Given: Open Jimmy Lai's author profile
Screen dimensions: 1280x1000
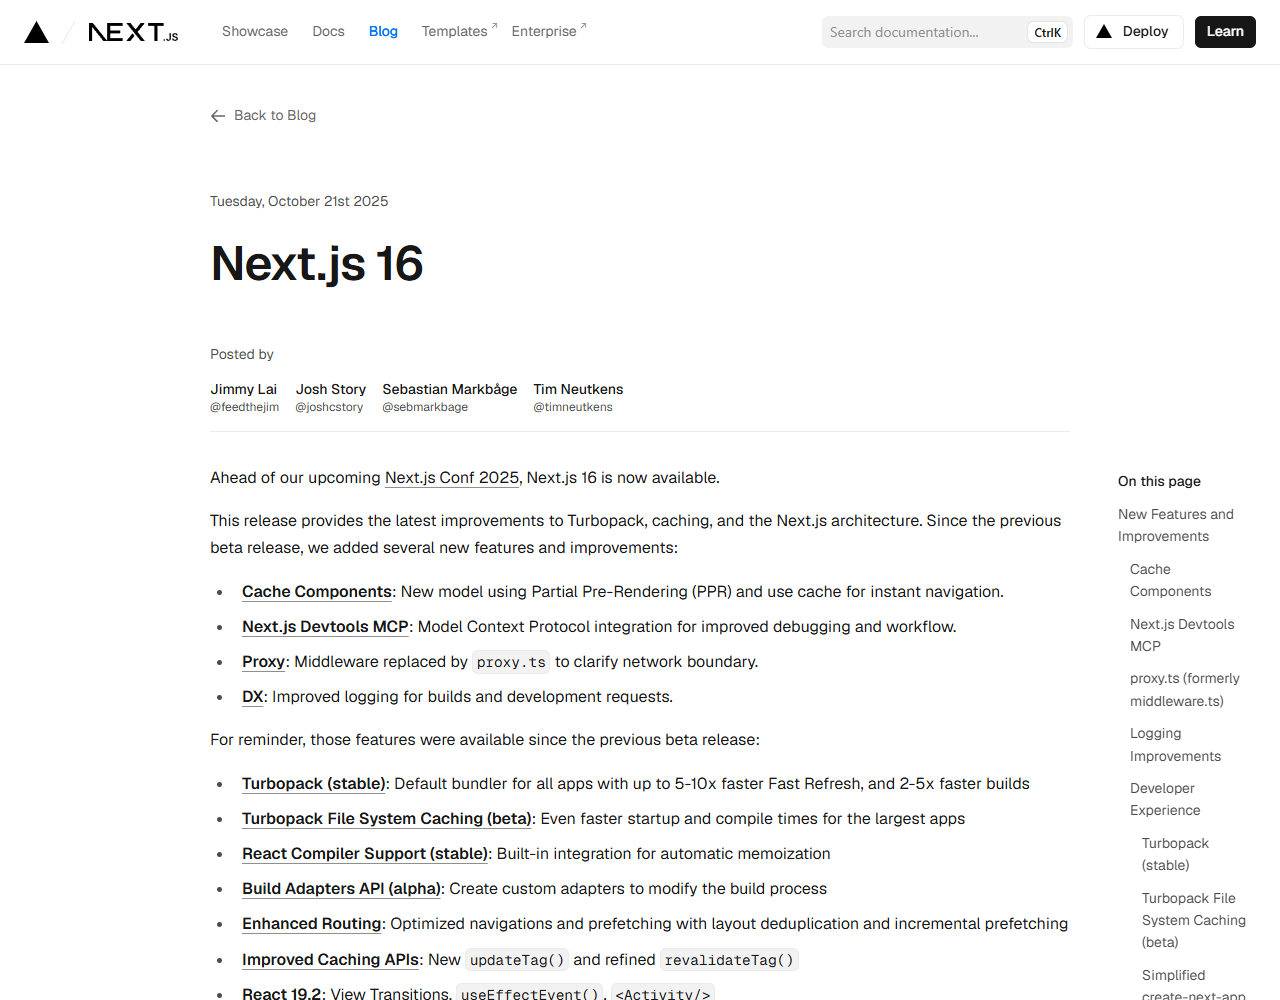Looking at the screenshot, I should point(244,397).
